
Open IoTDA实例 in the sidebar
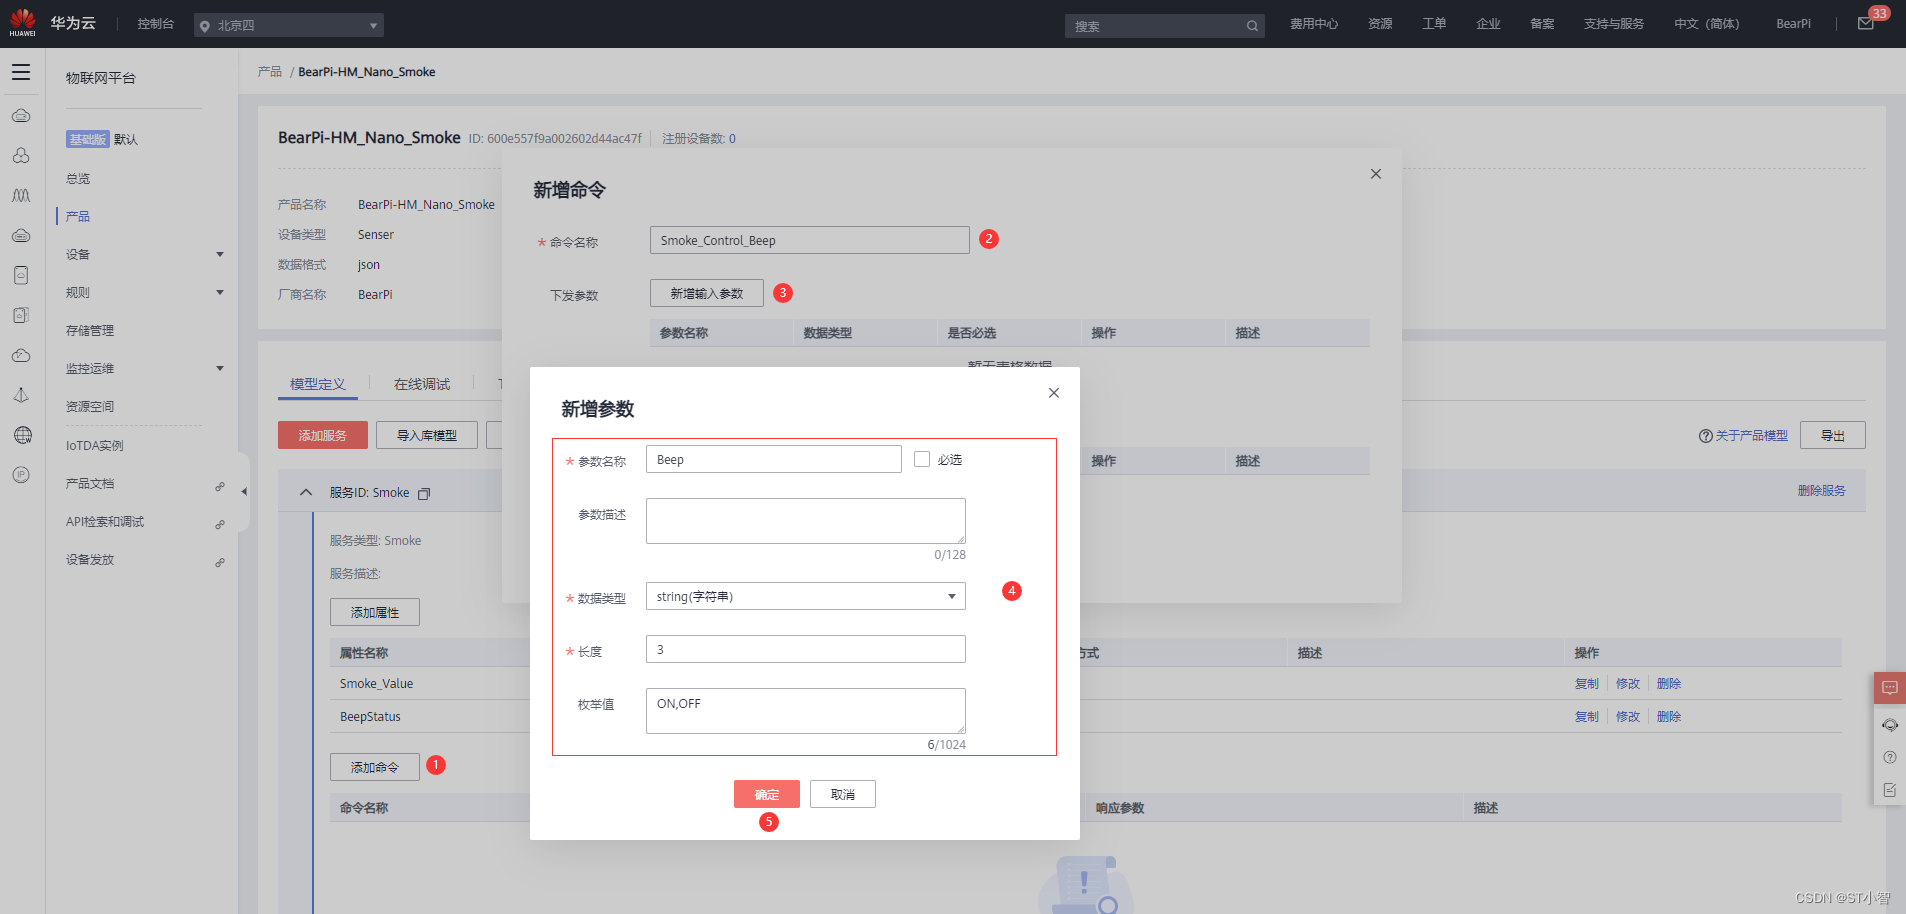(x=95, y=445)
